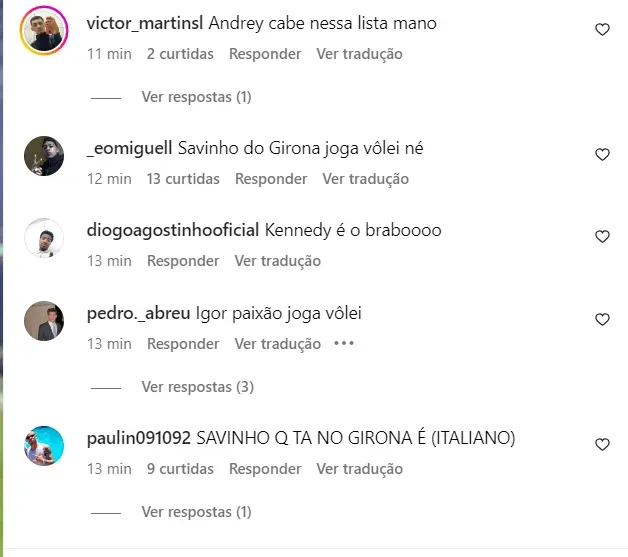This screenshot has width=628, height=557.
Task: Open pedro._abreu's profile avatar
Action: [44, 321]
